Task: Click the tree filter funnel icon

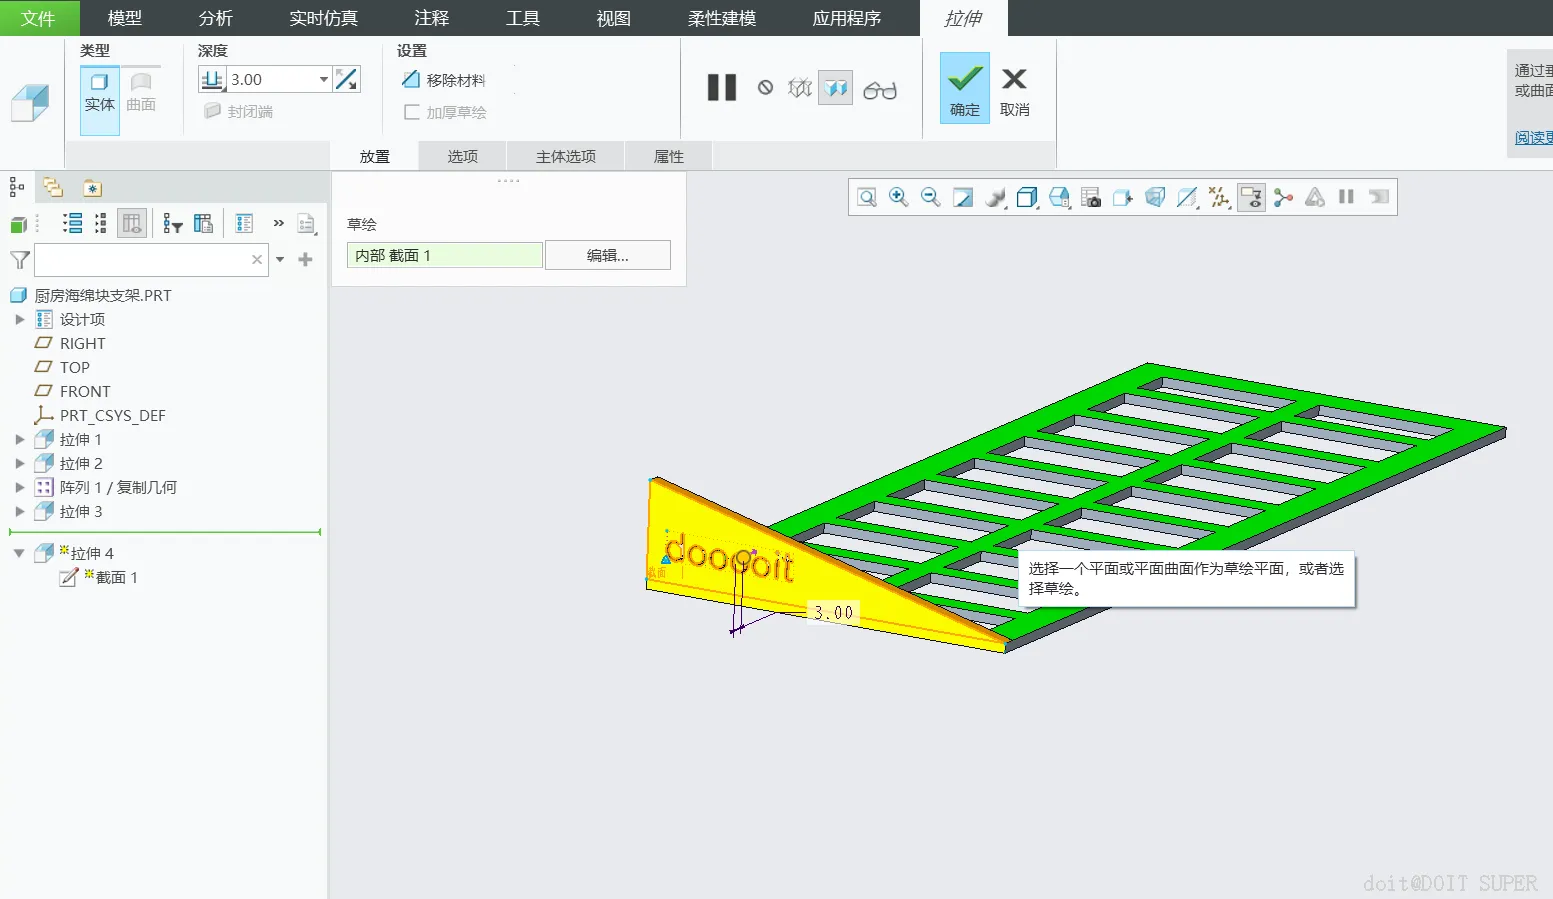Action: 19,260
